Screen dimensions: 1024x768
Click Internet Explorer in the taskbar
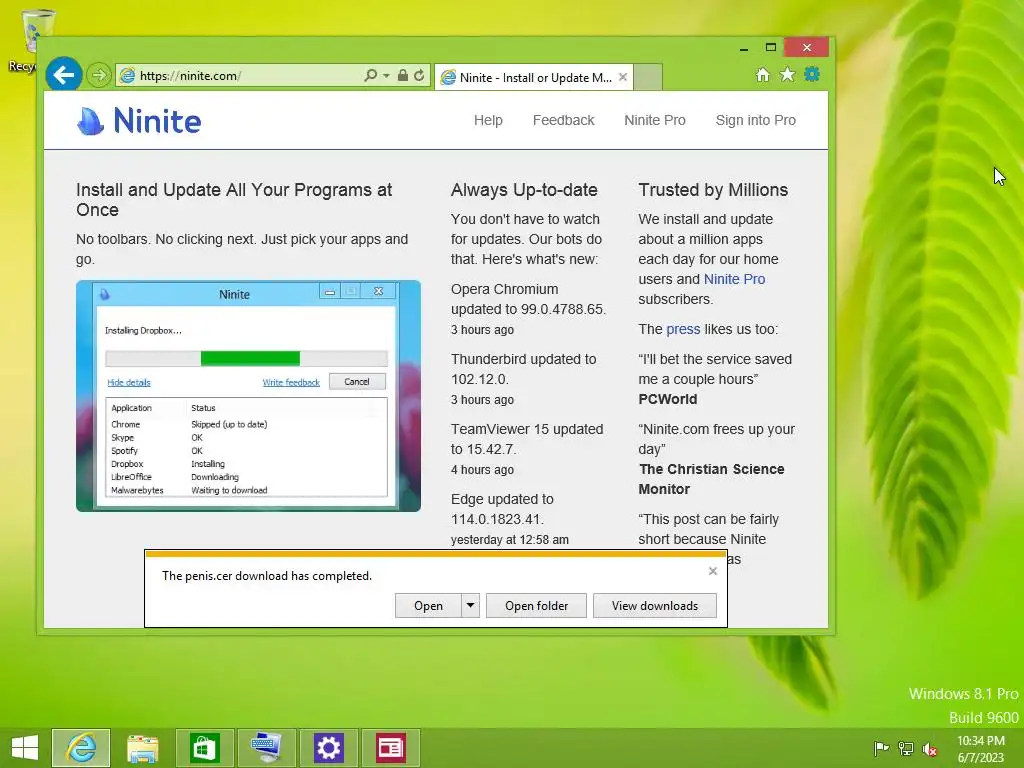(x=81, y=748)
